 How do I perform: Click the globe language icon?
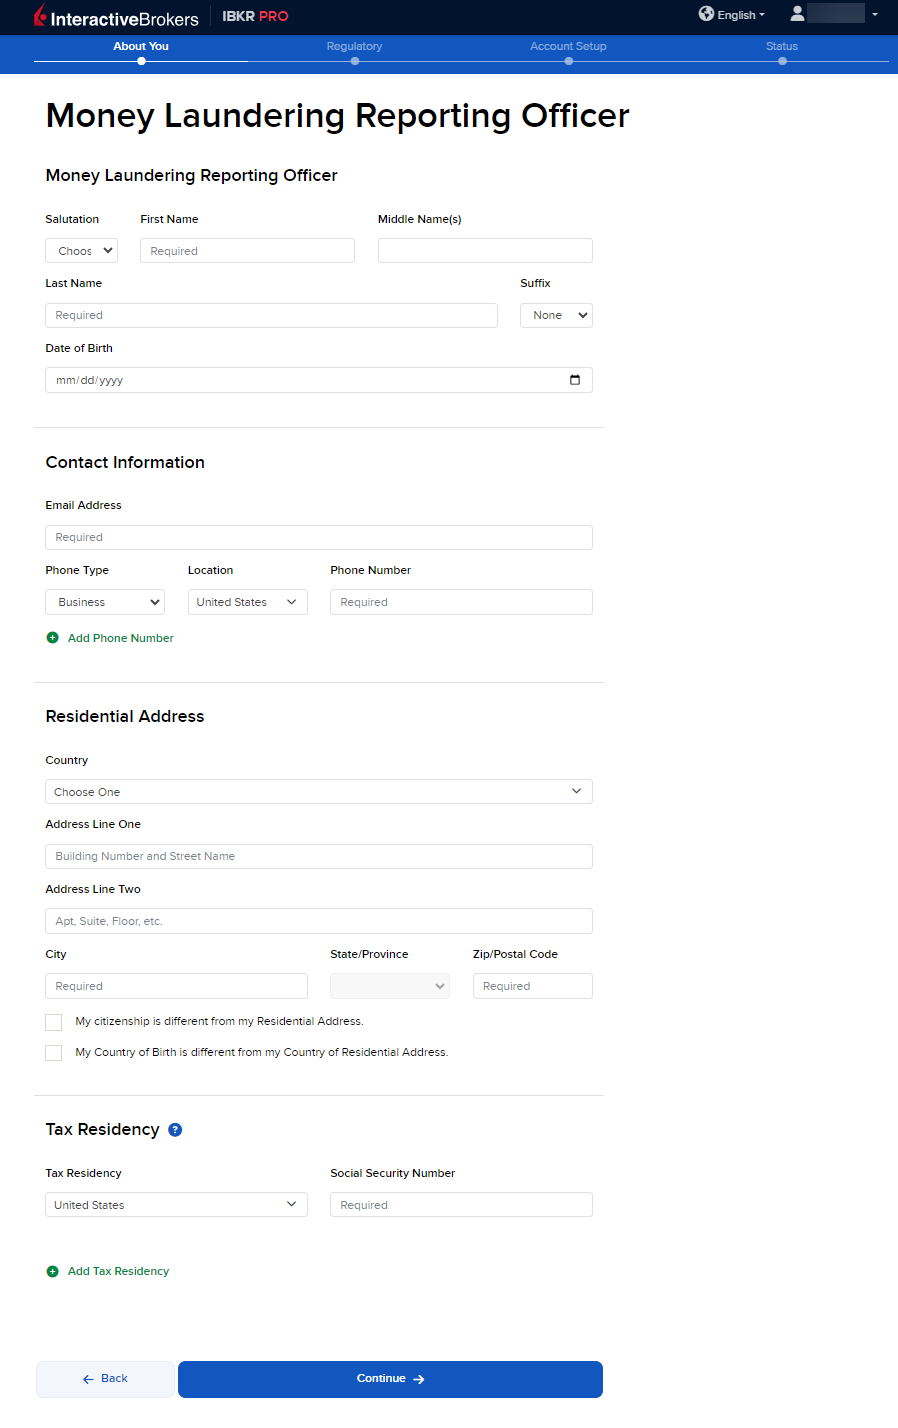click(706, 14)
